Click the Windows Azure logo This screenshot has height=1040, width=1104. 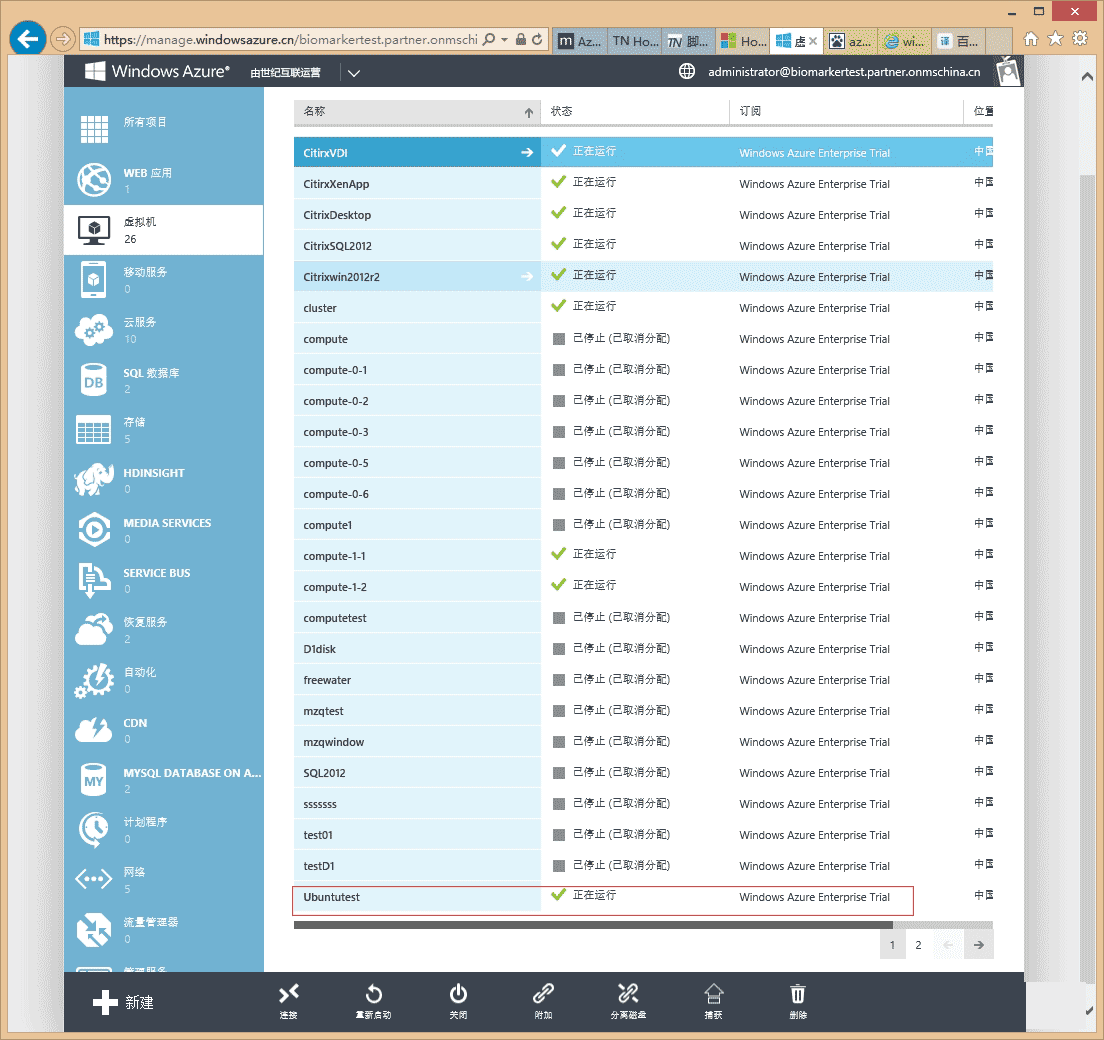click(x=157, y=71)
